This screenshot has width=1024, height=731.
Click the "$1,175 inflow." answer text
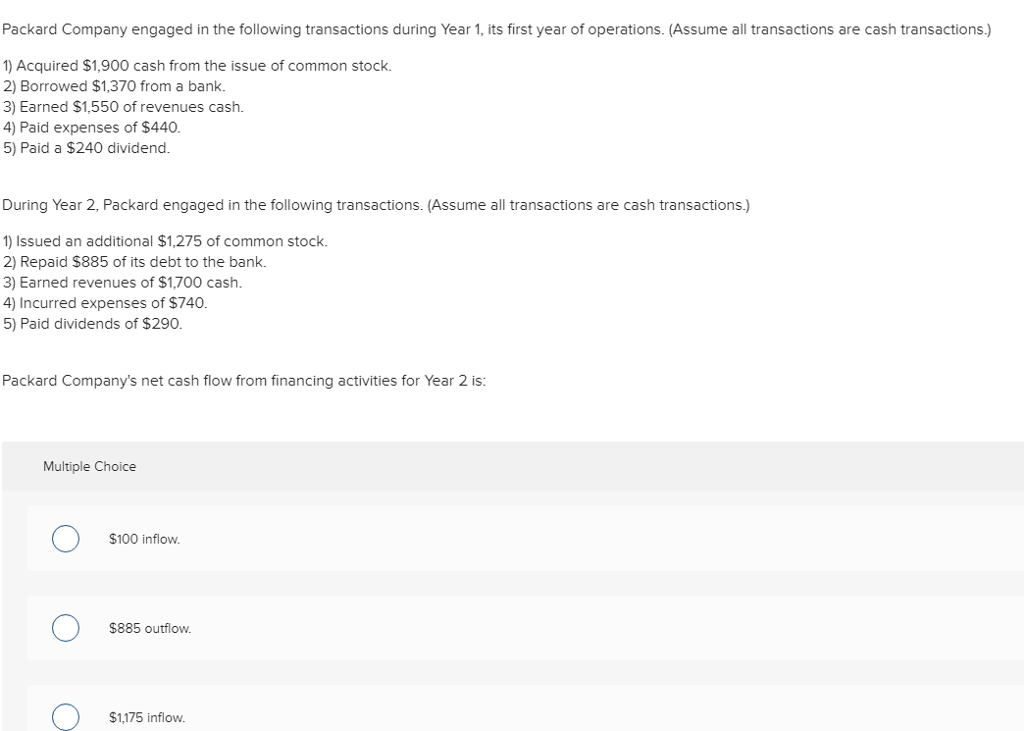tap(147, 718)
